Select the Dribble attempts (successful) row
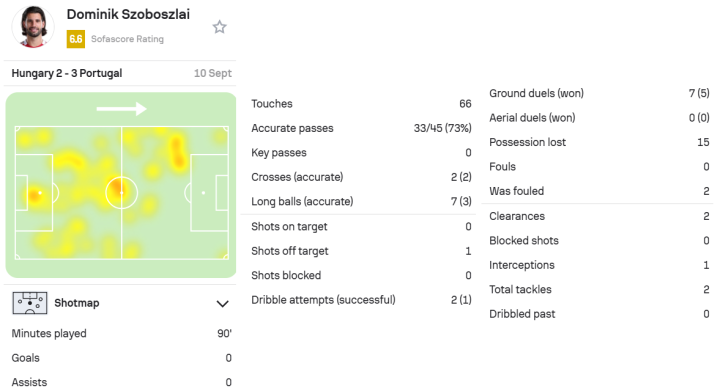Image resolution: width=720 pixels, height=388 pixels. pyautogui.click(x=361, y=300)
